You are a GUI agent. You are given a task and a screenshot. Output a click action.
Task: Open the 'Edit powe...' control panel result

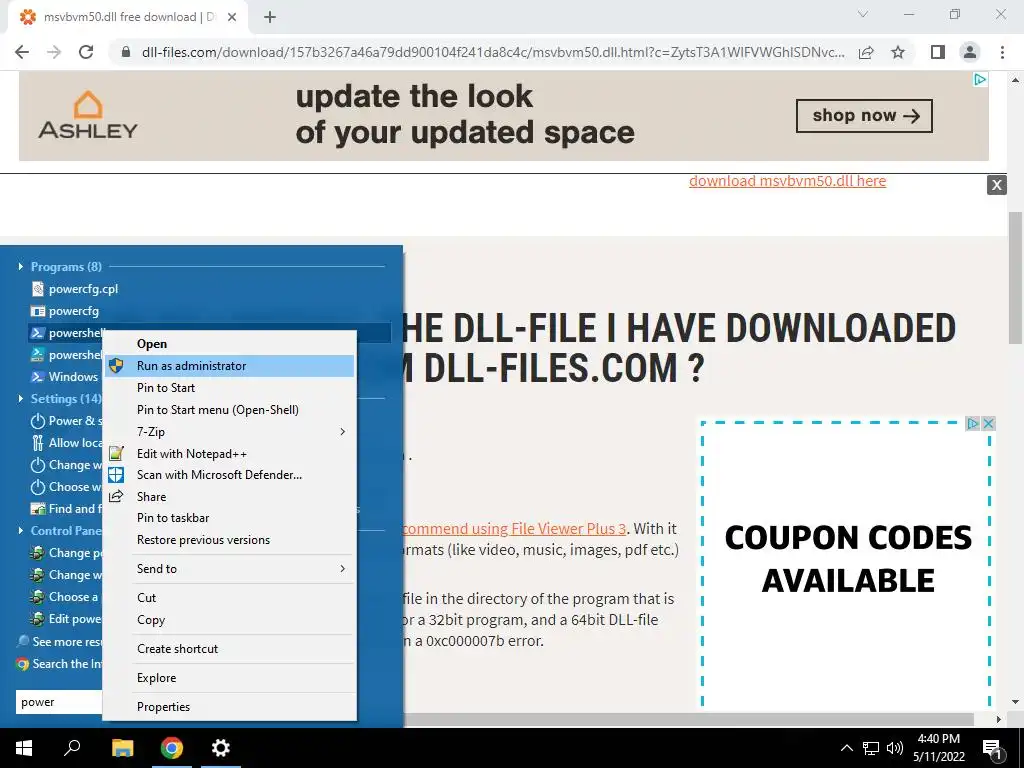point(66,618)
